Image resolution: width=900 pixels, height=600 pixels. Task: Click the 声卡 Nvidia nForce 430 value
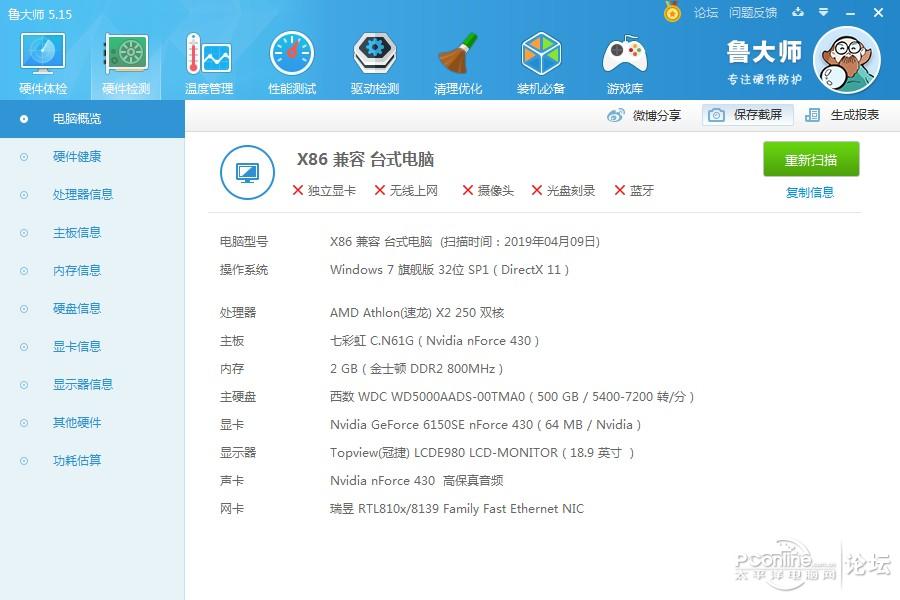coord(417,481)
